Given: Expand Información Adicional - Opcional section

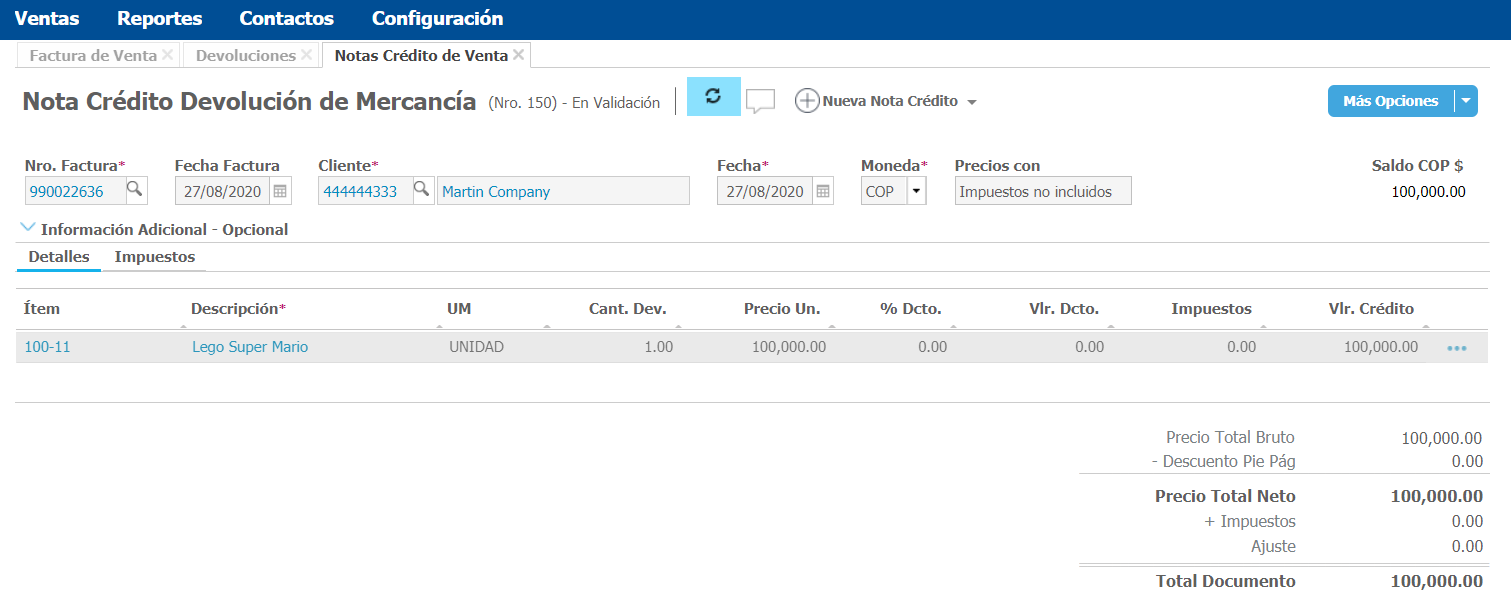Looking at the screenshot, I should tap(28, 229).
